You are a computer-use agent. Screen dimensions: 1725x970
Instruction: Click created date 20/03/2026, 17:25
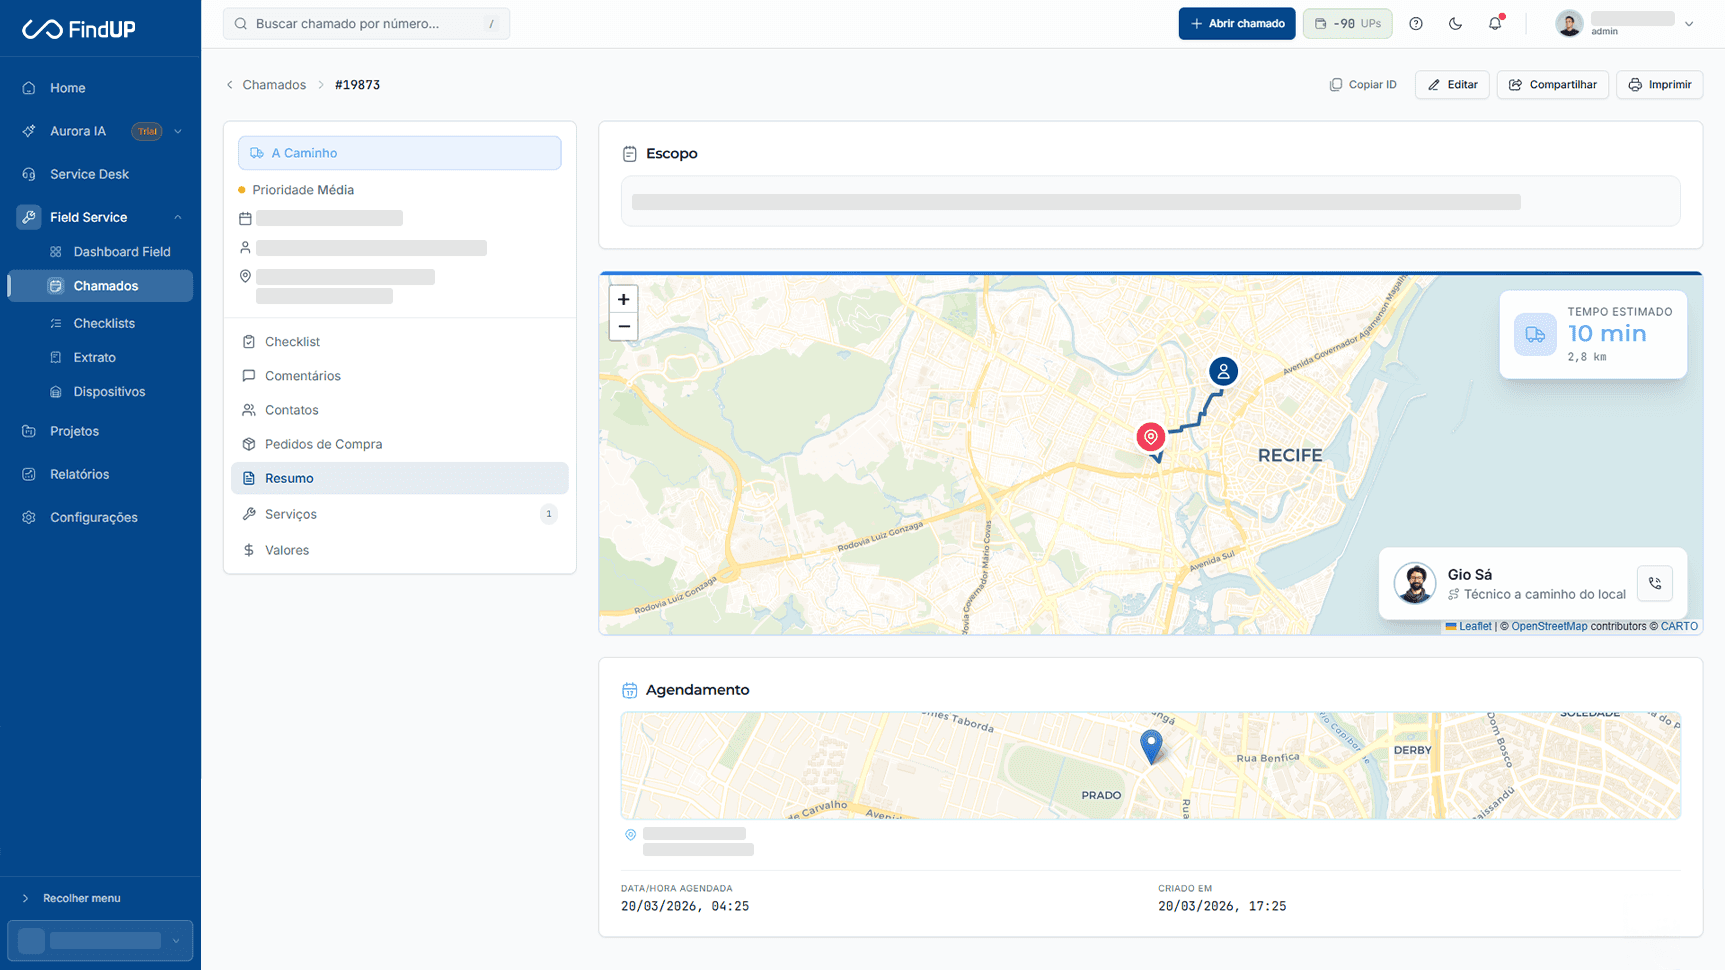(x=1222, y=906)
